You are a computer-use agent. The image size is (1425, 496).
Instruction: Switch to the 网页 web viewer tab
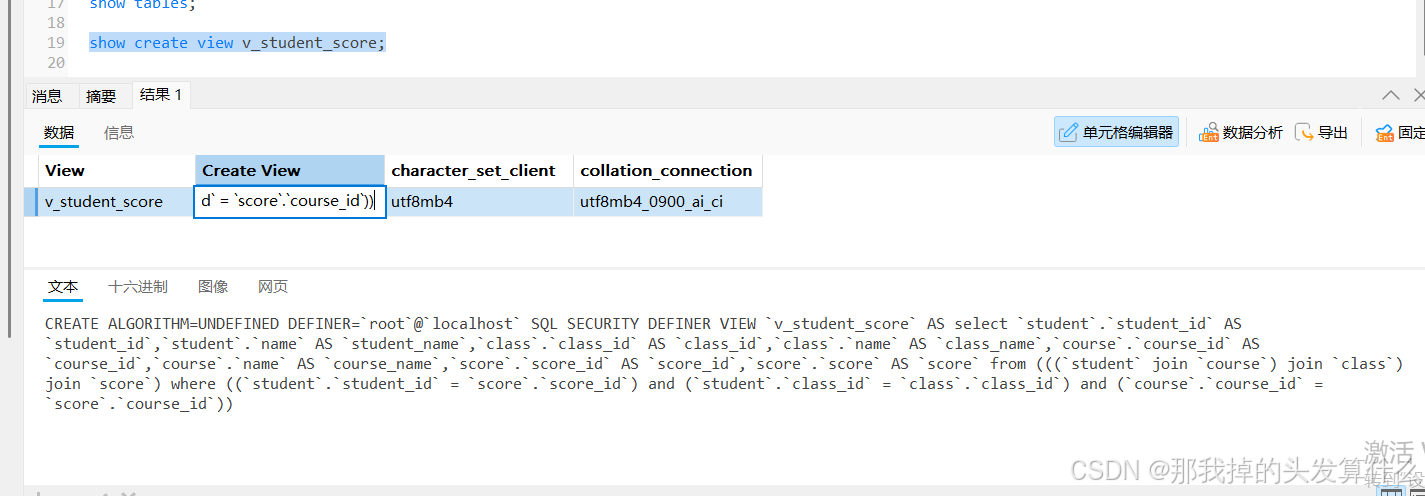[x=273, y=287]
